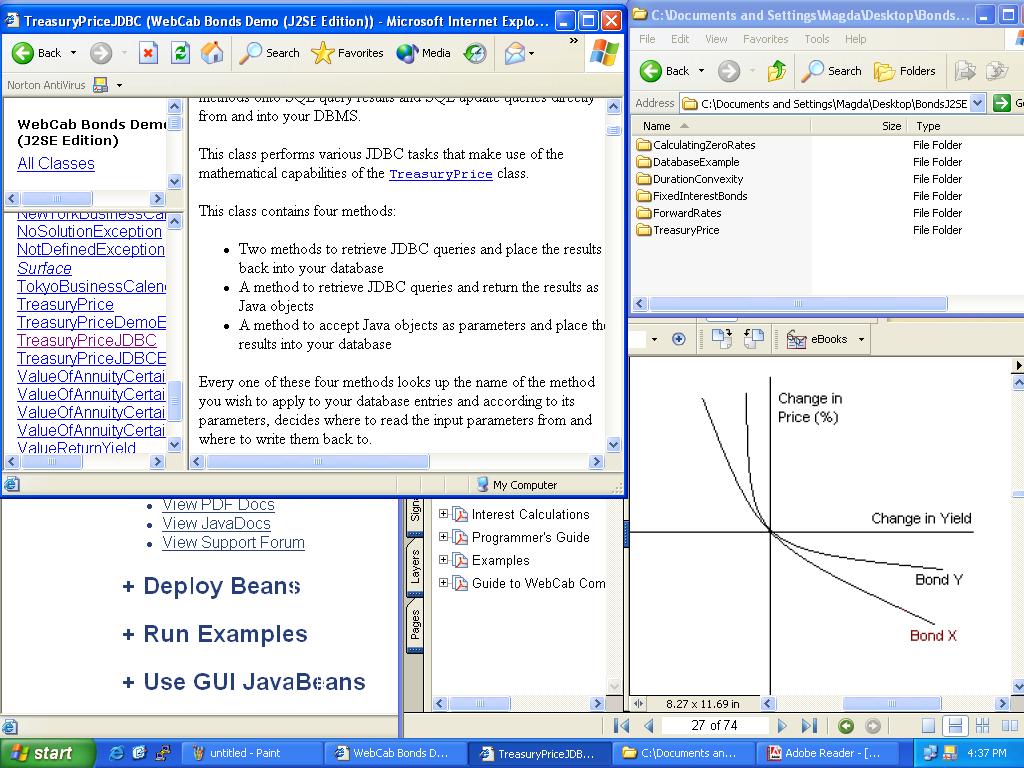Viewport: 1024px width, 768px height.
Task: Show the Folders pane in Explorer
Action: [x=904, y=71]
